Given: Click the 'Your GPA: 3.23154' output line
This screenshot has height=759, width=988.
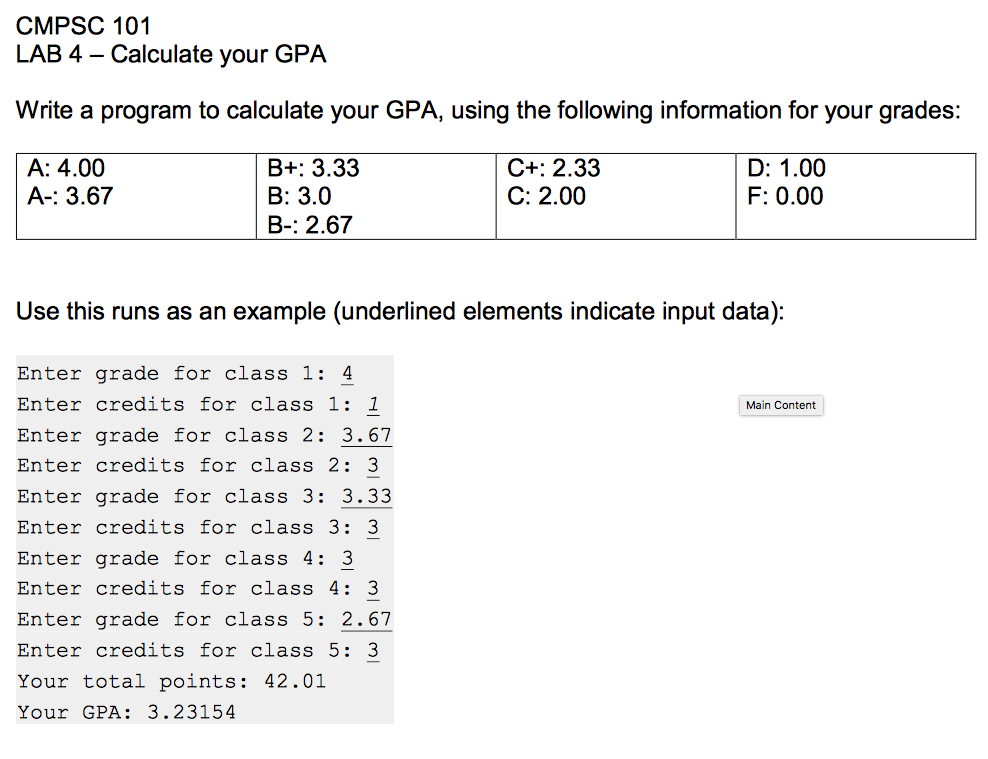Looking at the screenshot, I should 126,713.
